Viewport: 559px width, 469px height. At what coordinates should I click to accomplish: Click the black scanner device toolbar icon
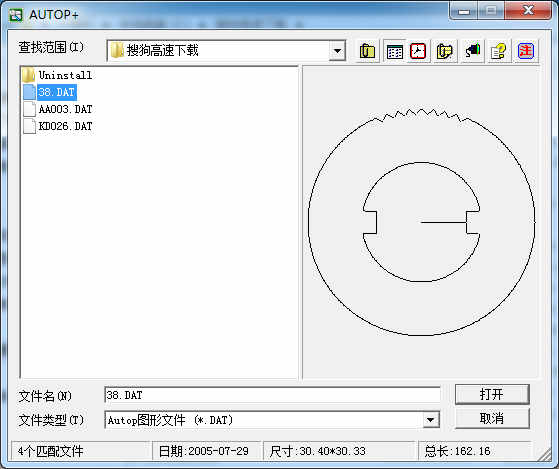point(473,51)
